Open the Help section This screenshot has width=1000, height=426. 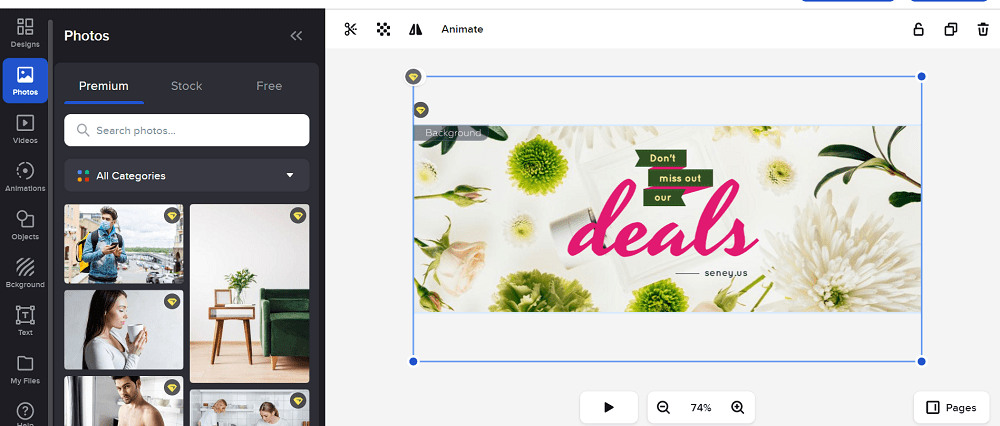(25, 413)
